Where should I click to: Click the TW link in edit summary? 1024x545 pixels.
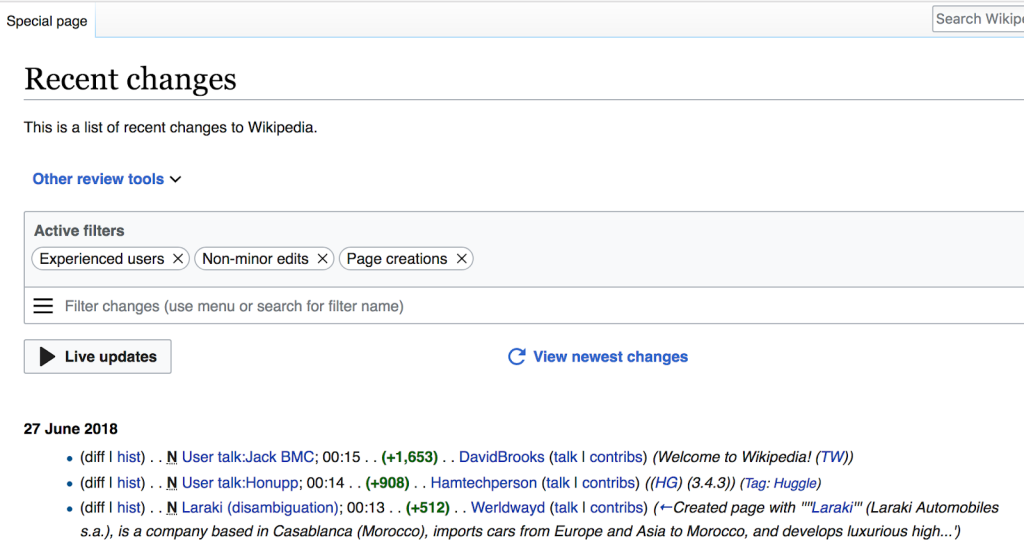832,457
